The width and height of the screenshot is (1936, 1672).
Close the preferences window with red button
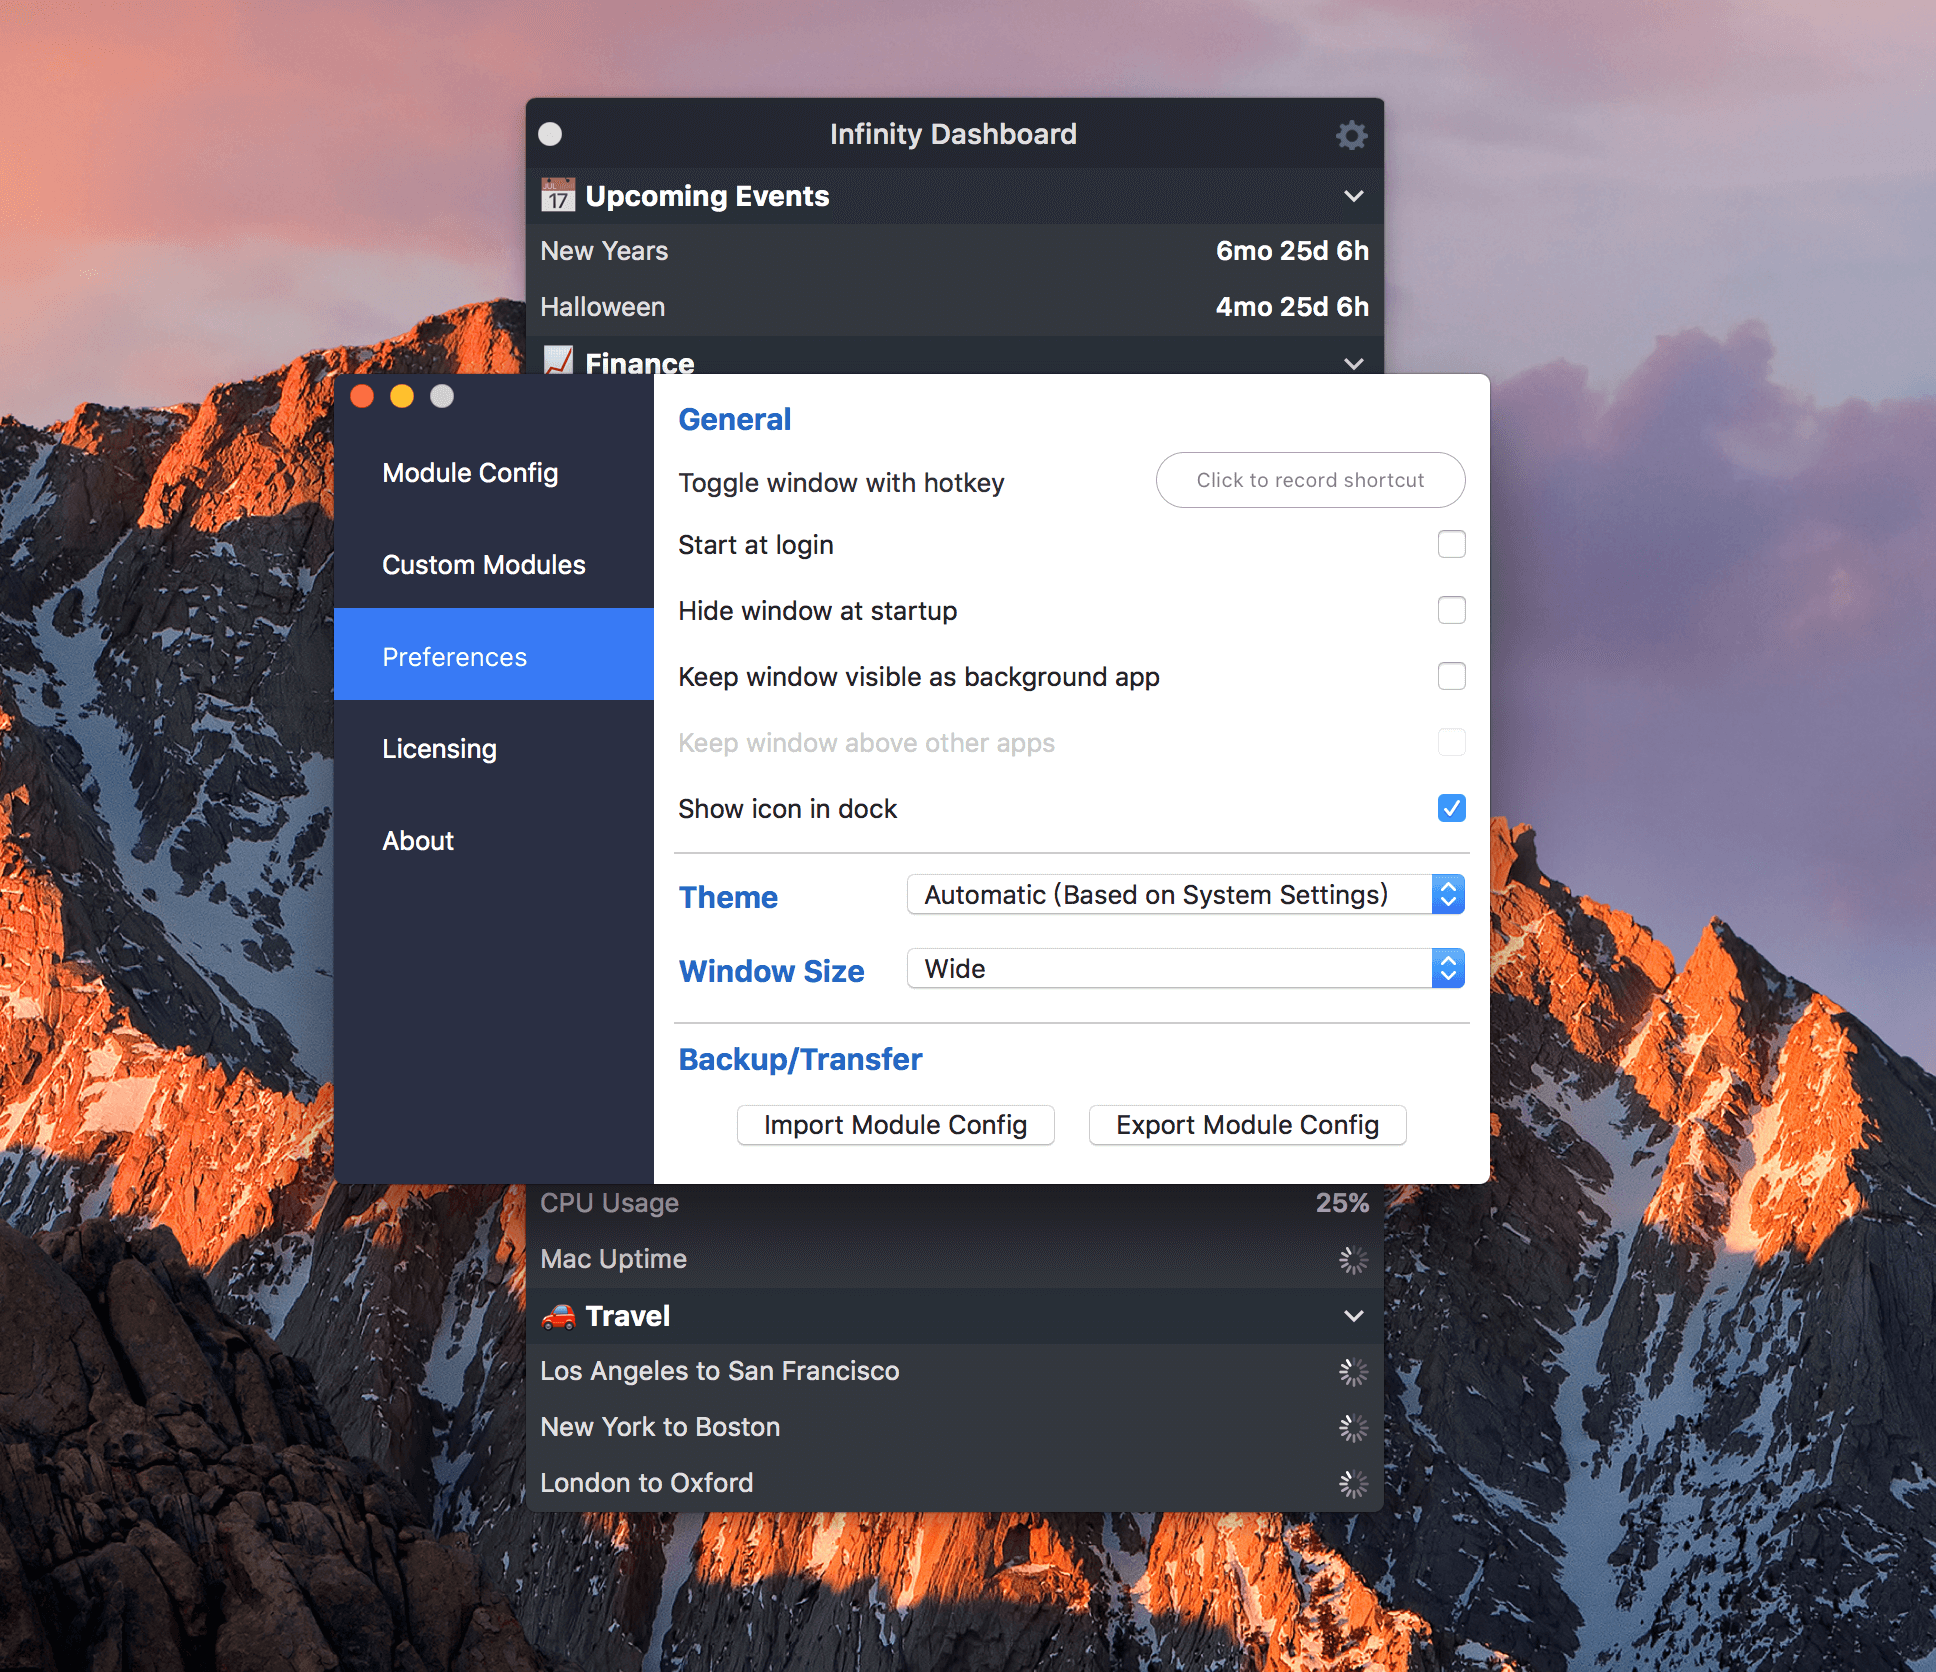362,397
